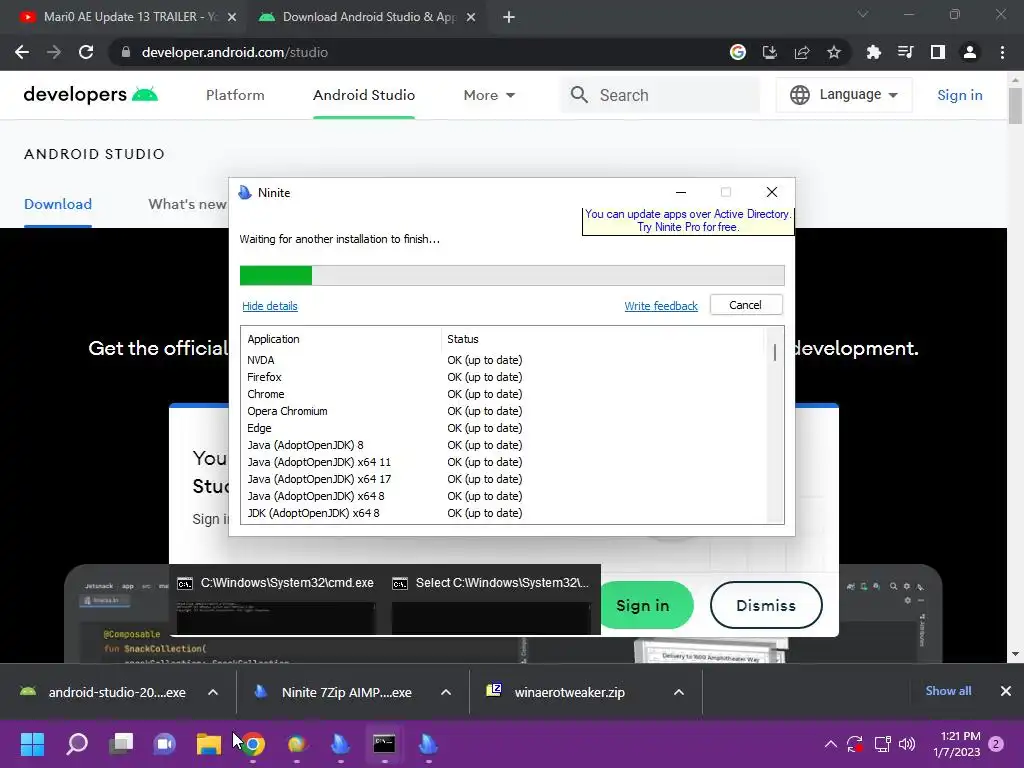Click the Ninite progress bar

coord(512,275)
